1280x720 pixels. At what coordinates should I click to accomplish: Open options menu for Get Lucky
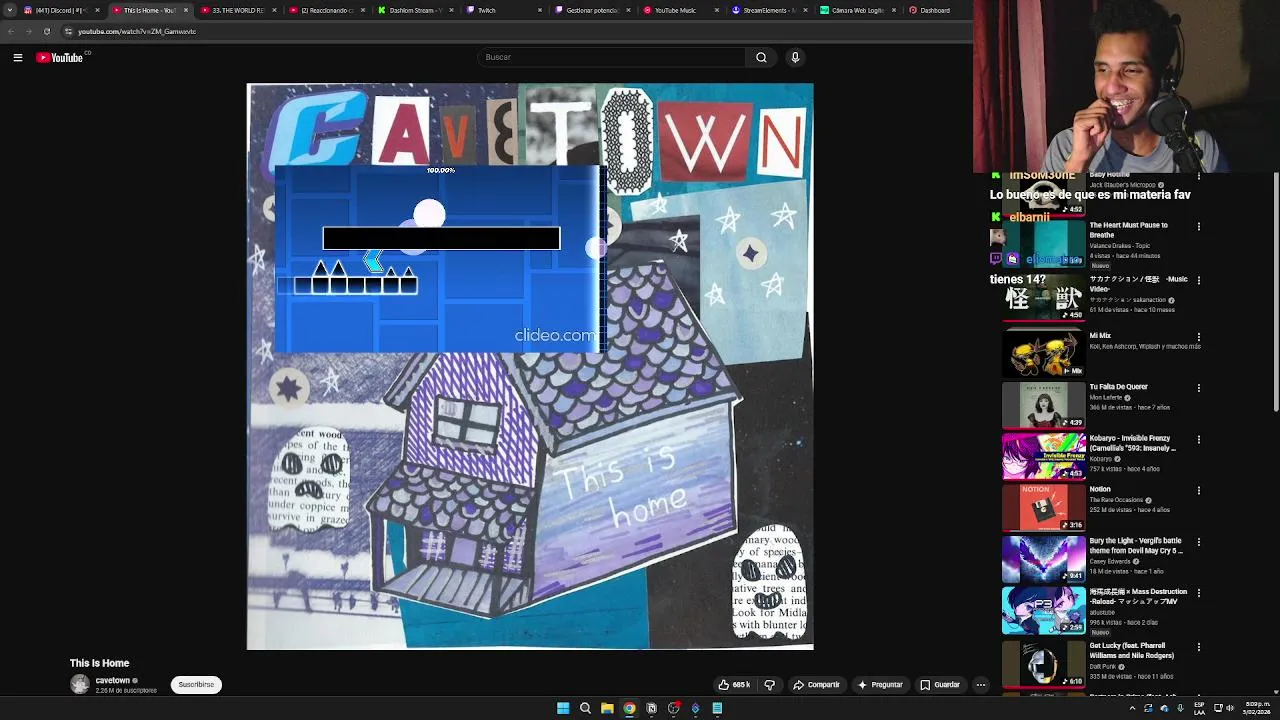[1198, 647]
